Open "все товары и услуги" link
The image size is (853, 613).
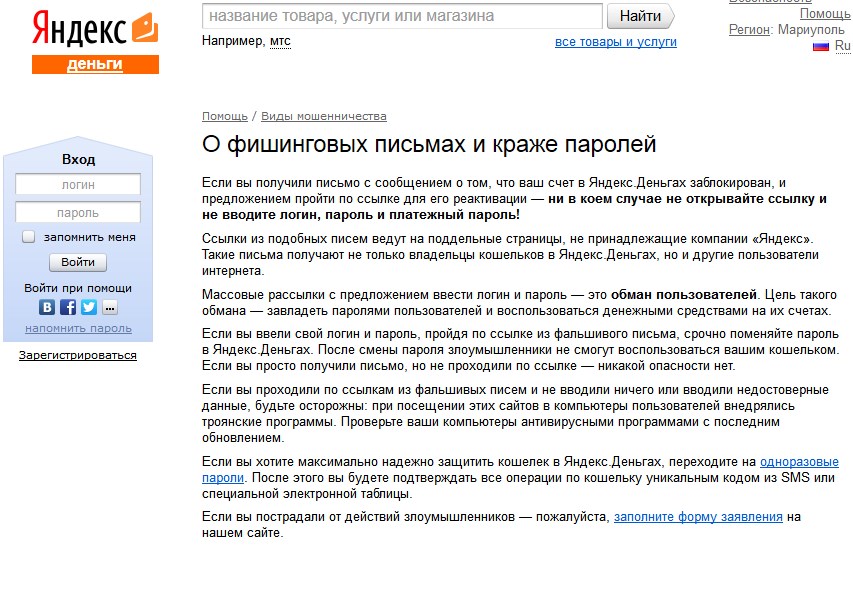tap(616, 42)
